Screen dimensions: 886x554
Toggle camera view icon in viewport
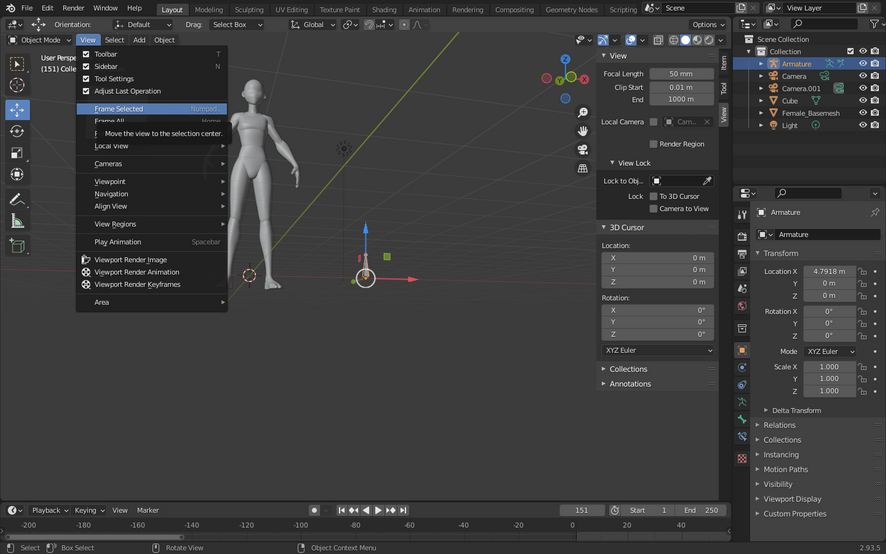coord(583,150)
